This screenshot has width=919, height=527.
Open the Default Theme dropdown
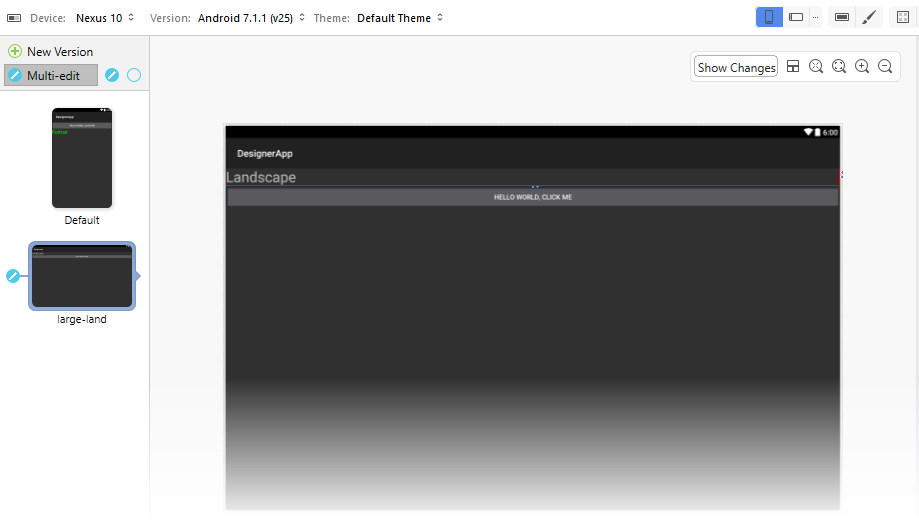(x=400, y=18)
